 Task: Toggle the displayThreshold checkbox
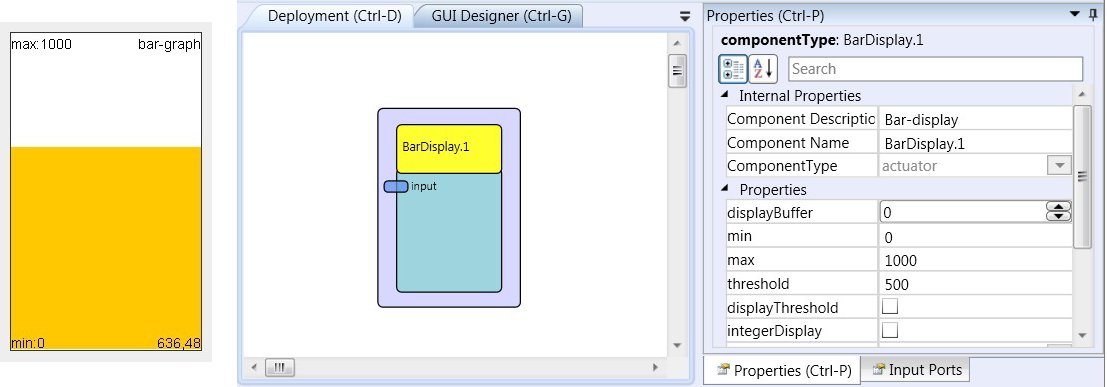point(890,307)
